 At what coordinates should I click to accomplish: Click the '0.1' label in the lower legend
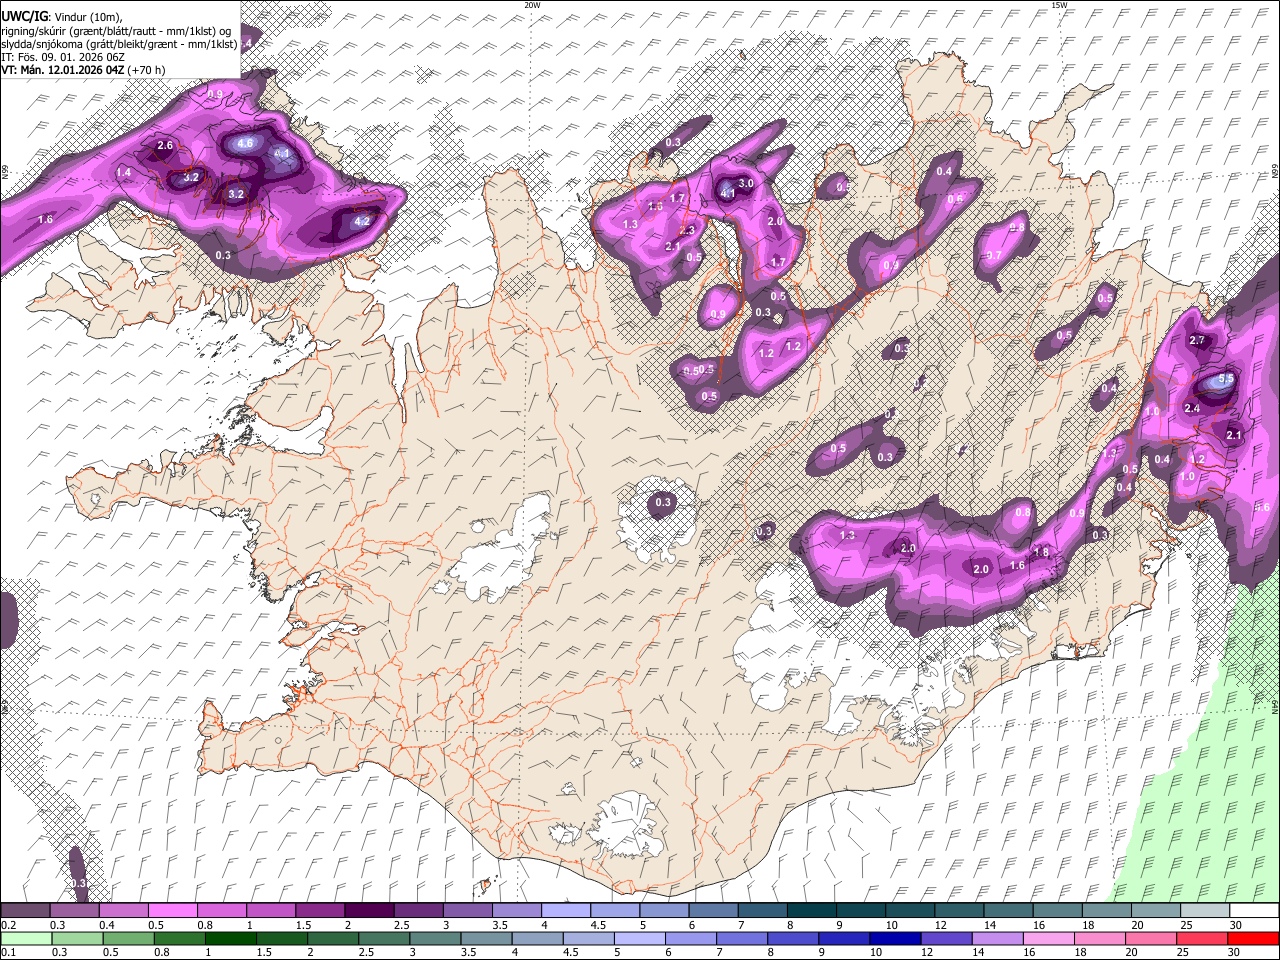9,953
